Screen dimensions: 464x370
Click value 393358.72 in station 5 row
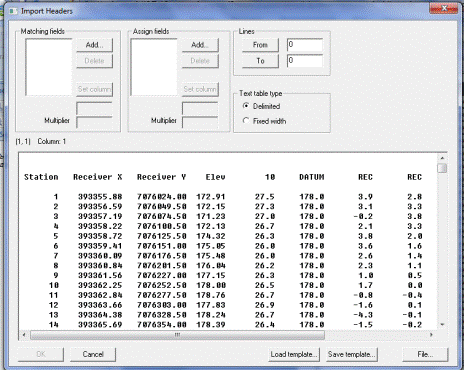tap(100, 236)
